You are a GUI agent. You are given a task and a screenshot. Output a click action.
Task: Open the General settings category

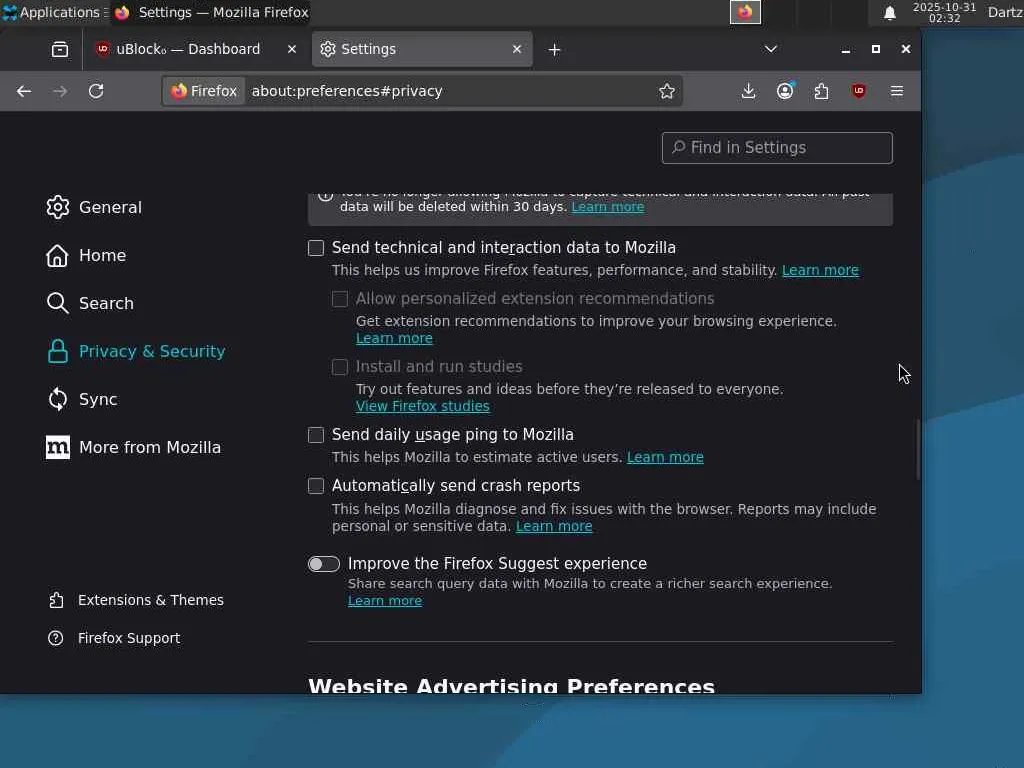pyautogui.click(x=110, y=207)
